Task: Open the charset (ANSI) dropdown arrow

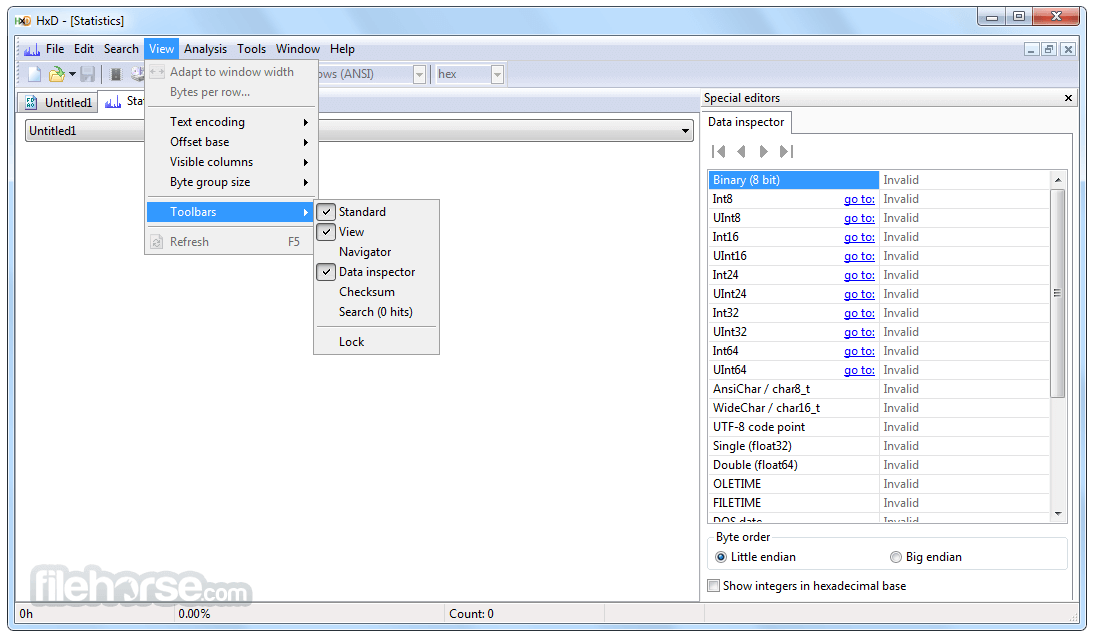Action: pyautogui.click(x=419, y=74)
